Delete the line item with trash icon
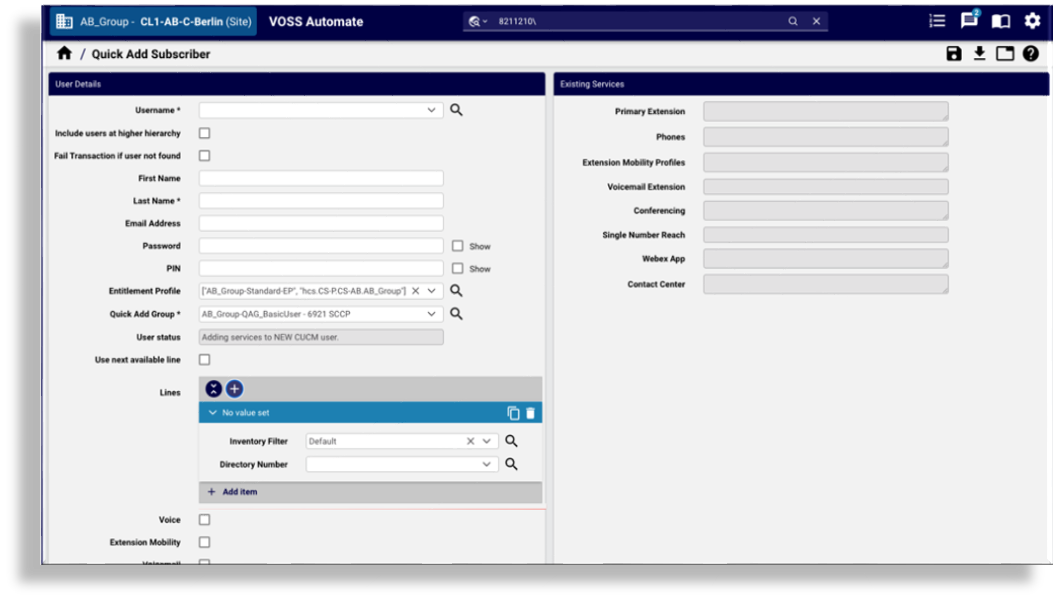The image size is (1055, 601). pos(530,413)
